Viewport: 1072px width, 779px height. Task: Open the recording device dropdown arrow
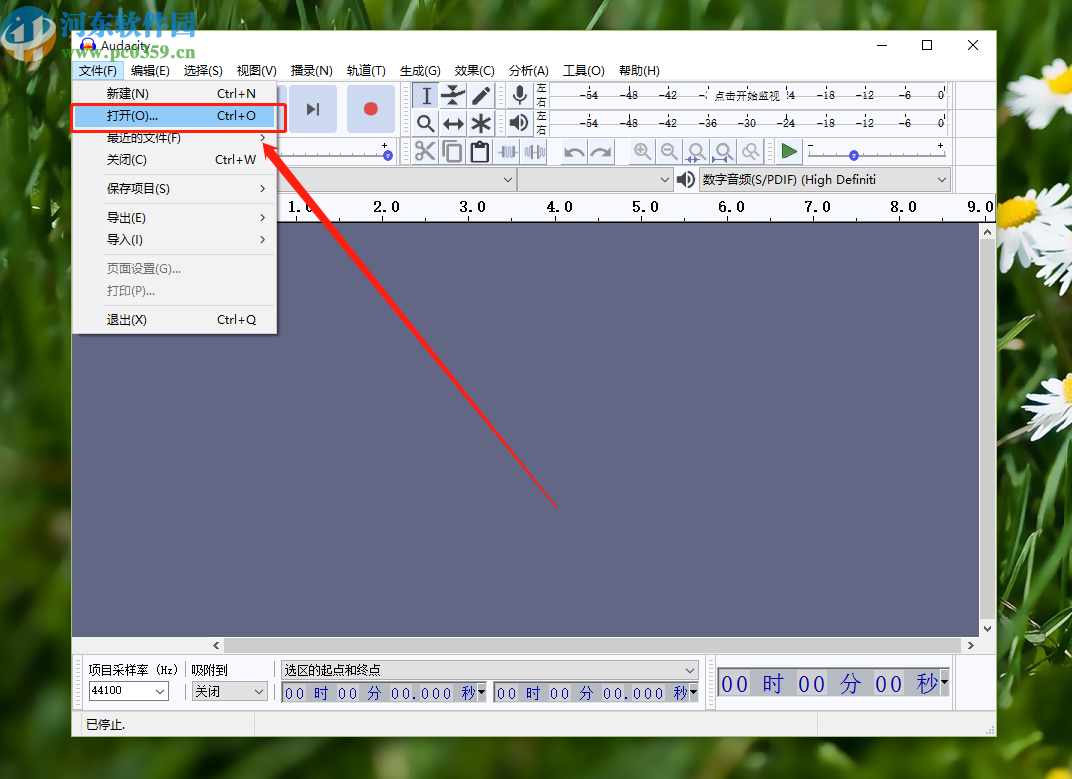507,180
